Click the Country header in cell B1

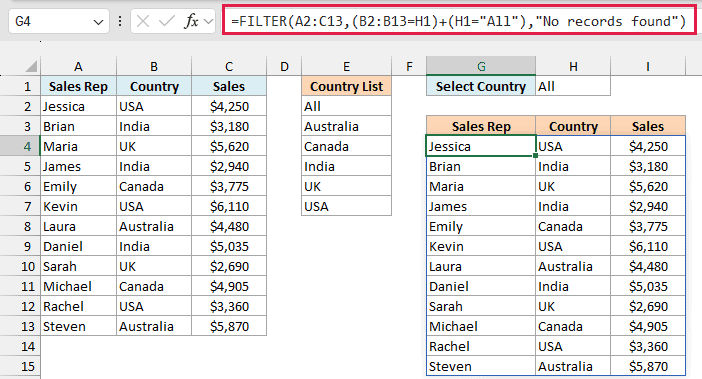point(154,86)
